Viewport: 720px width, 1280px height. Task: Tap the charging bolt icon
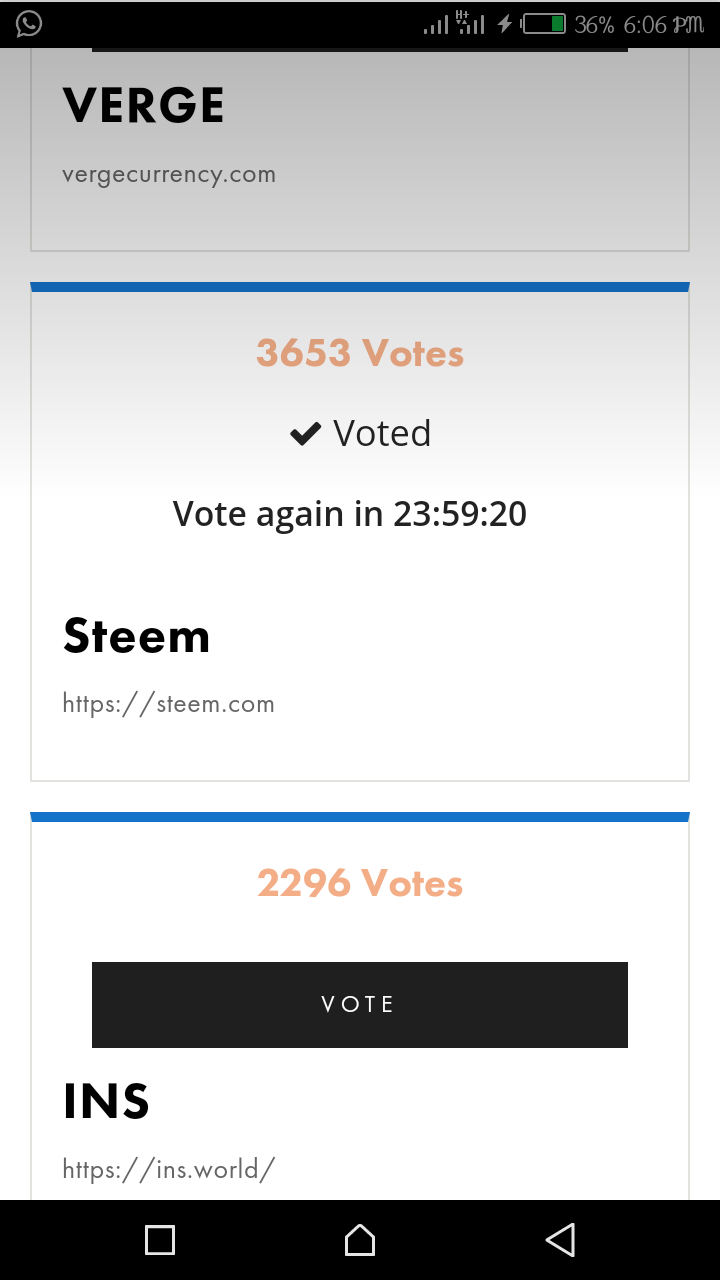click(505, 24)
